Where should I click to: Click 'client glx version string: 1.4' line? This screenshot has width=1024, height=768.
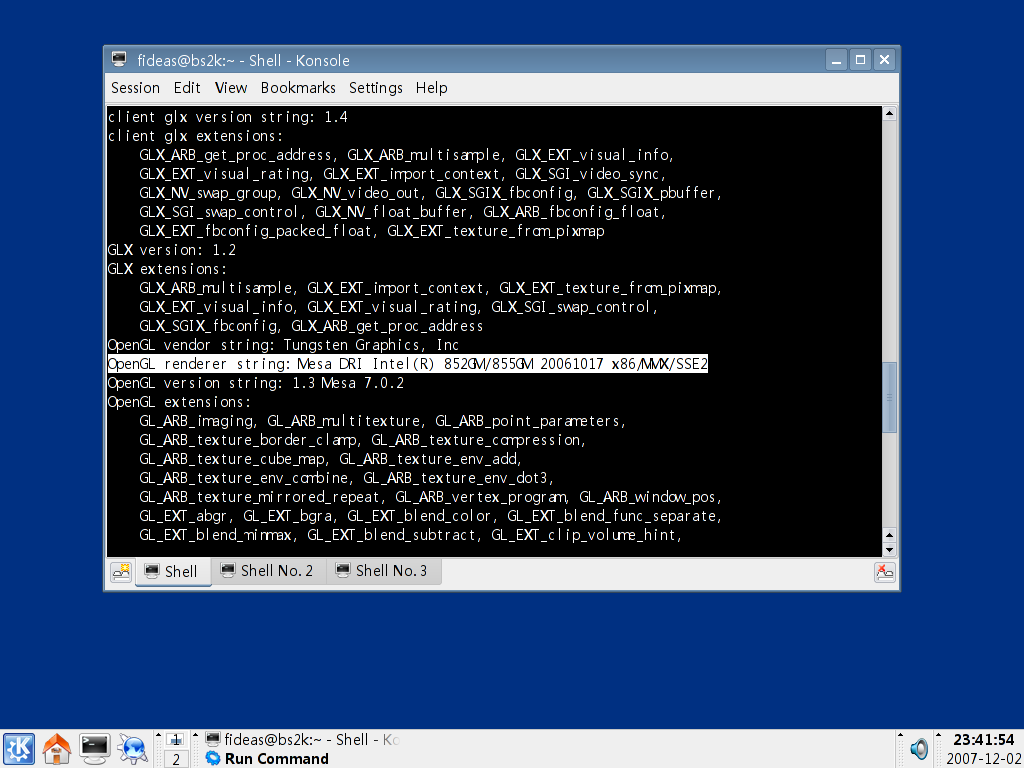click(227, 117)
